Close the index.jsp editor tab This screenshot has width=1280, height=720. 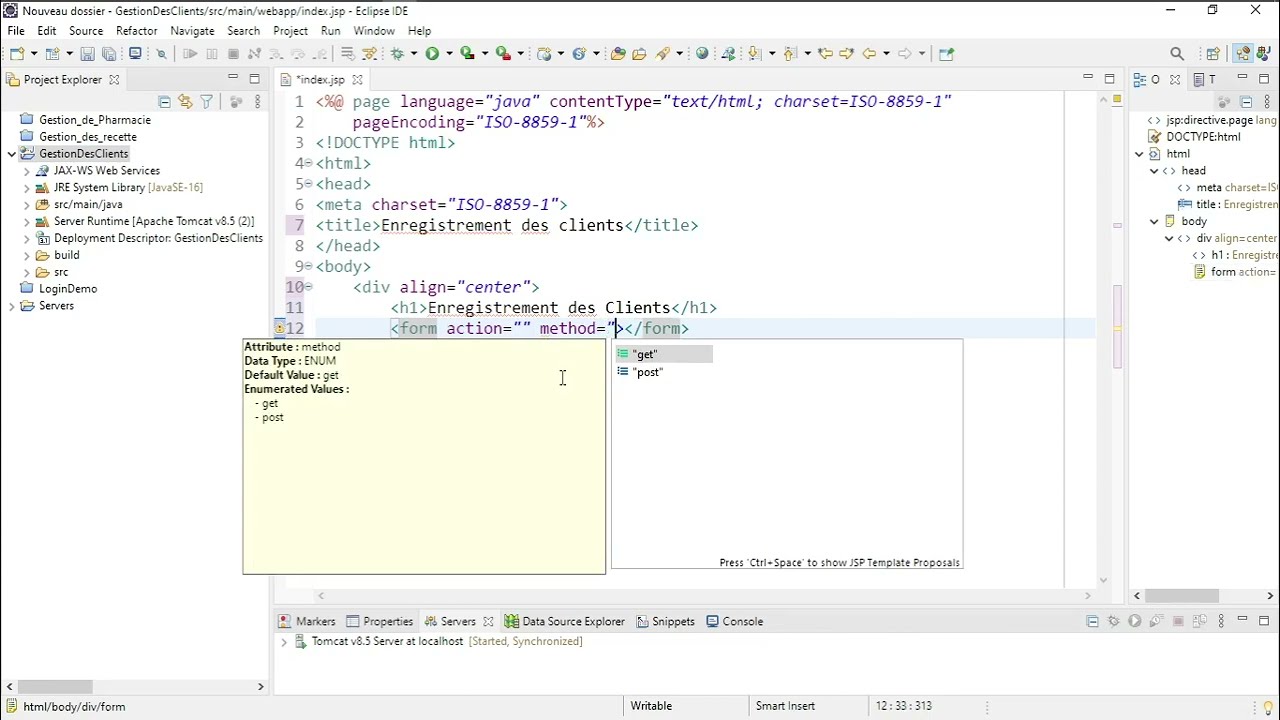(x=357, y=80)
